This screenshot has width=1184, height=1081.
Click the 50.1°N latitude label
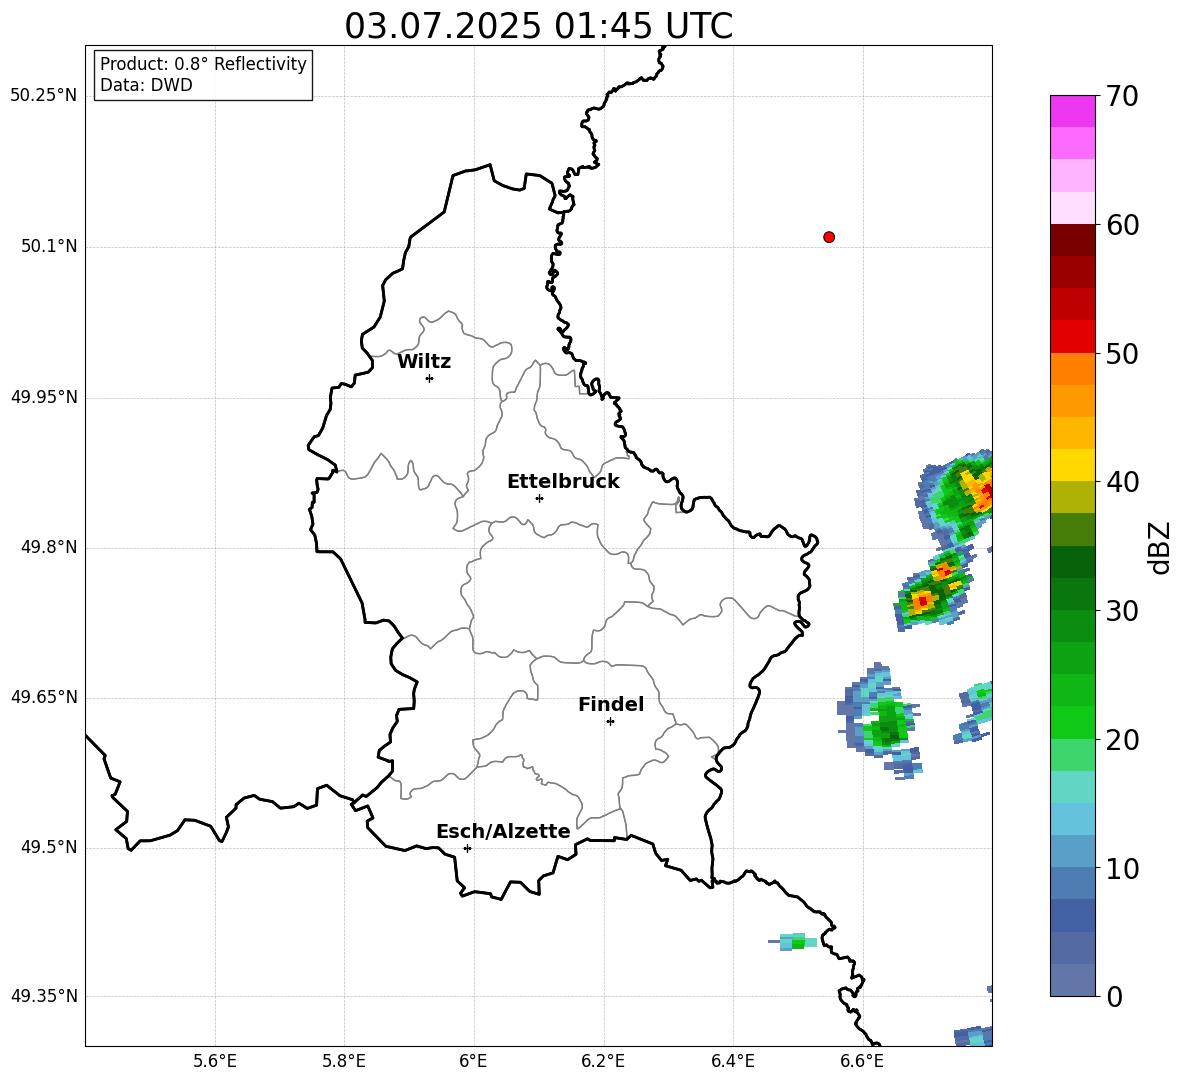point(49,246)
